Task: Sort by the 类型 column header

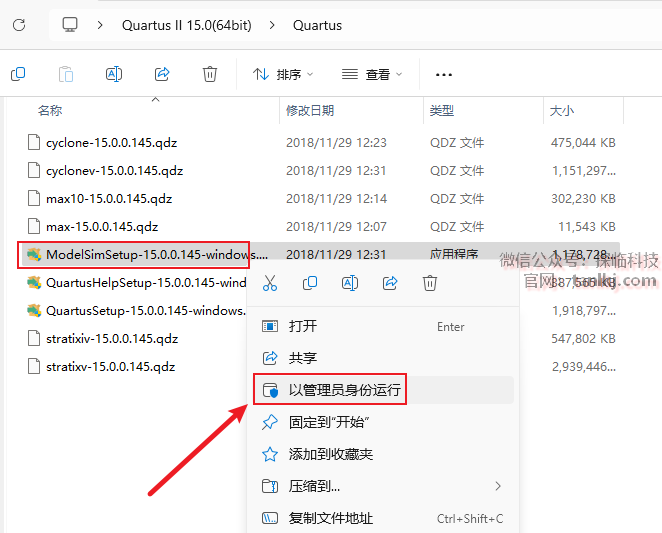Action: [x=442, y=111]
